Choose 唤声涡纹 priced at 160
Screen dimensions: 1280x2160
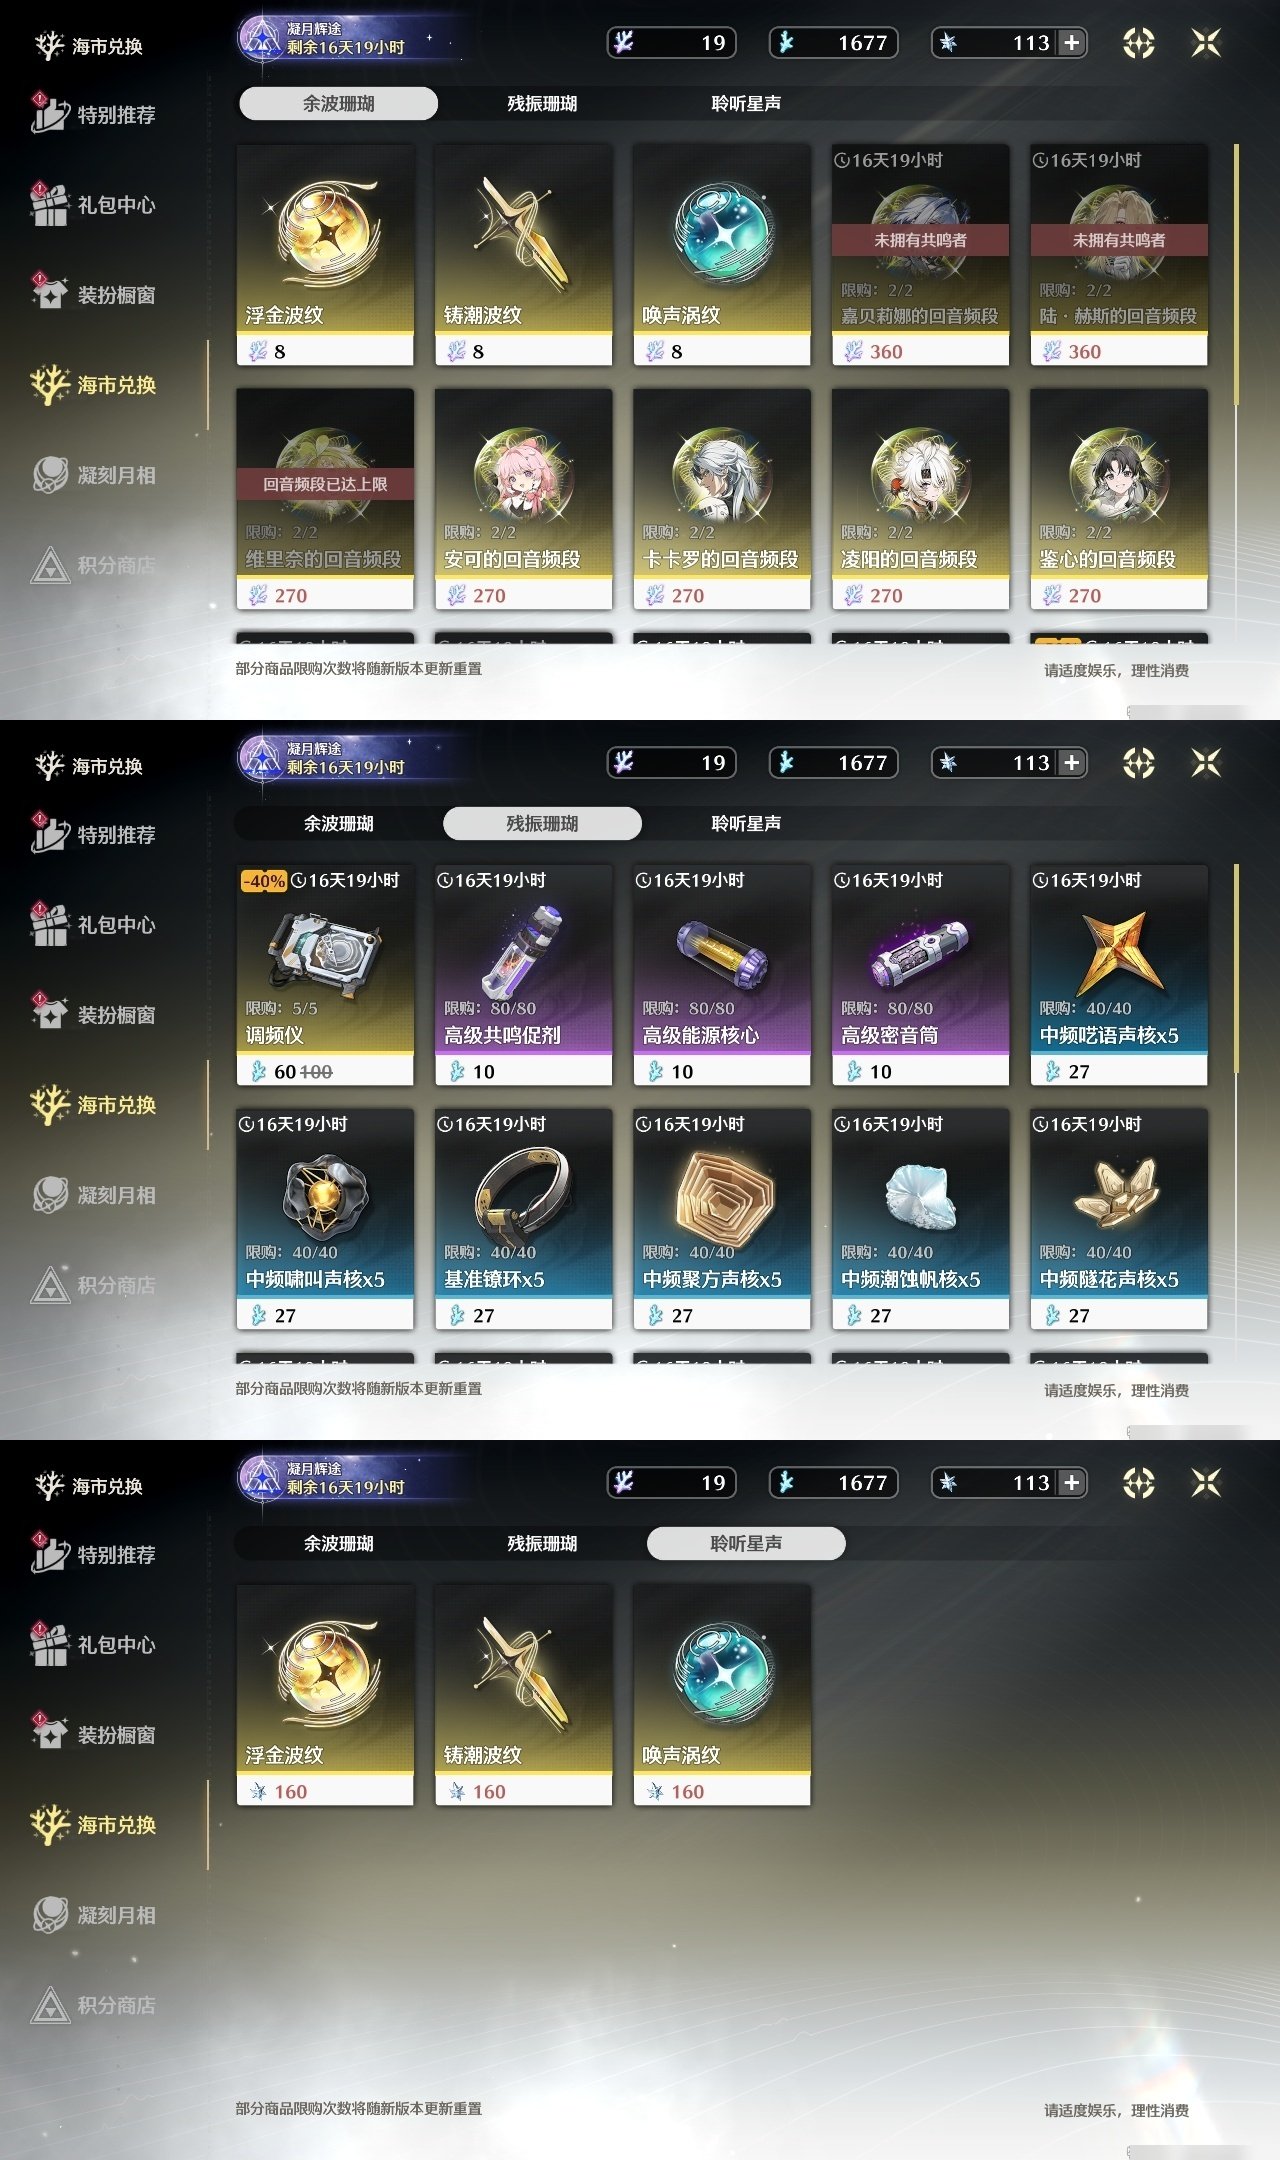point(721,1695)
